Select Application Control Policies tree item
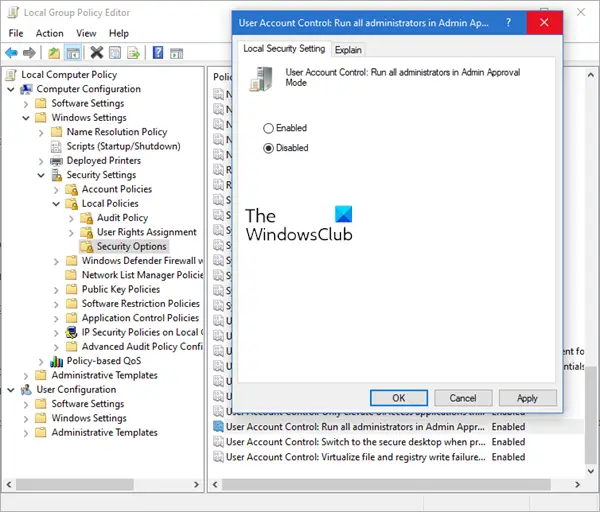The width and height of the screenshot is (600, 512). click(x=140, y=318)
